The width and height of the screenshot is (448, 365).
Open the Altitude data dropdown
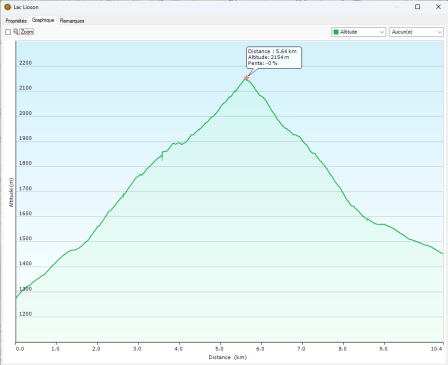click(x=359, y=32)
